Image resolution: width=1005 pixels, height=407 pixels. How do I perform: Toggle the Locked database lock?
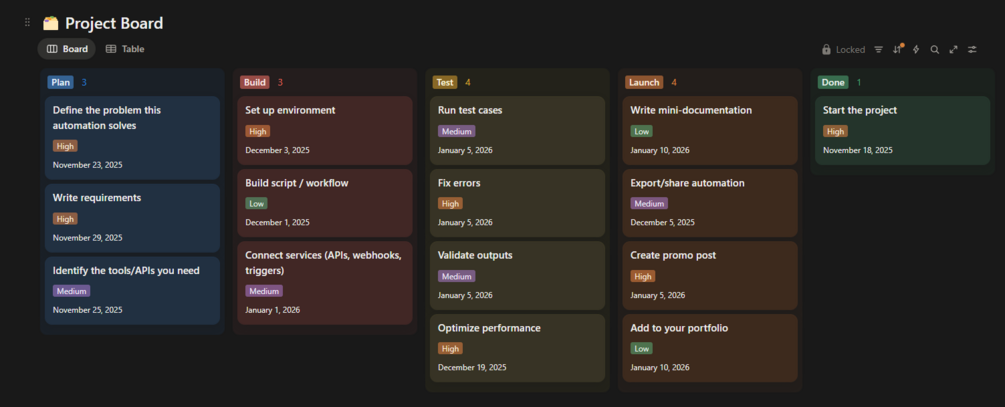click(843, 49)
